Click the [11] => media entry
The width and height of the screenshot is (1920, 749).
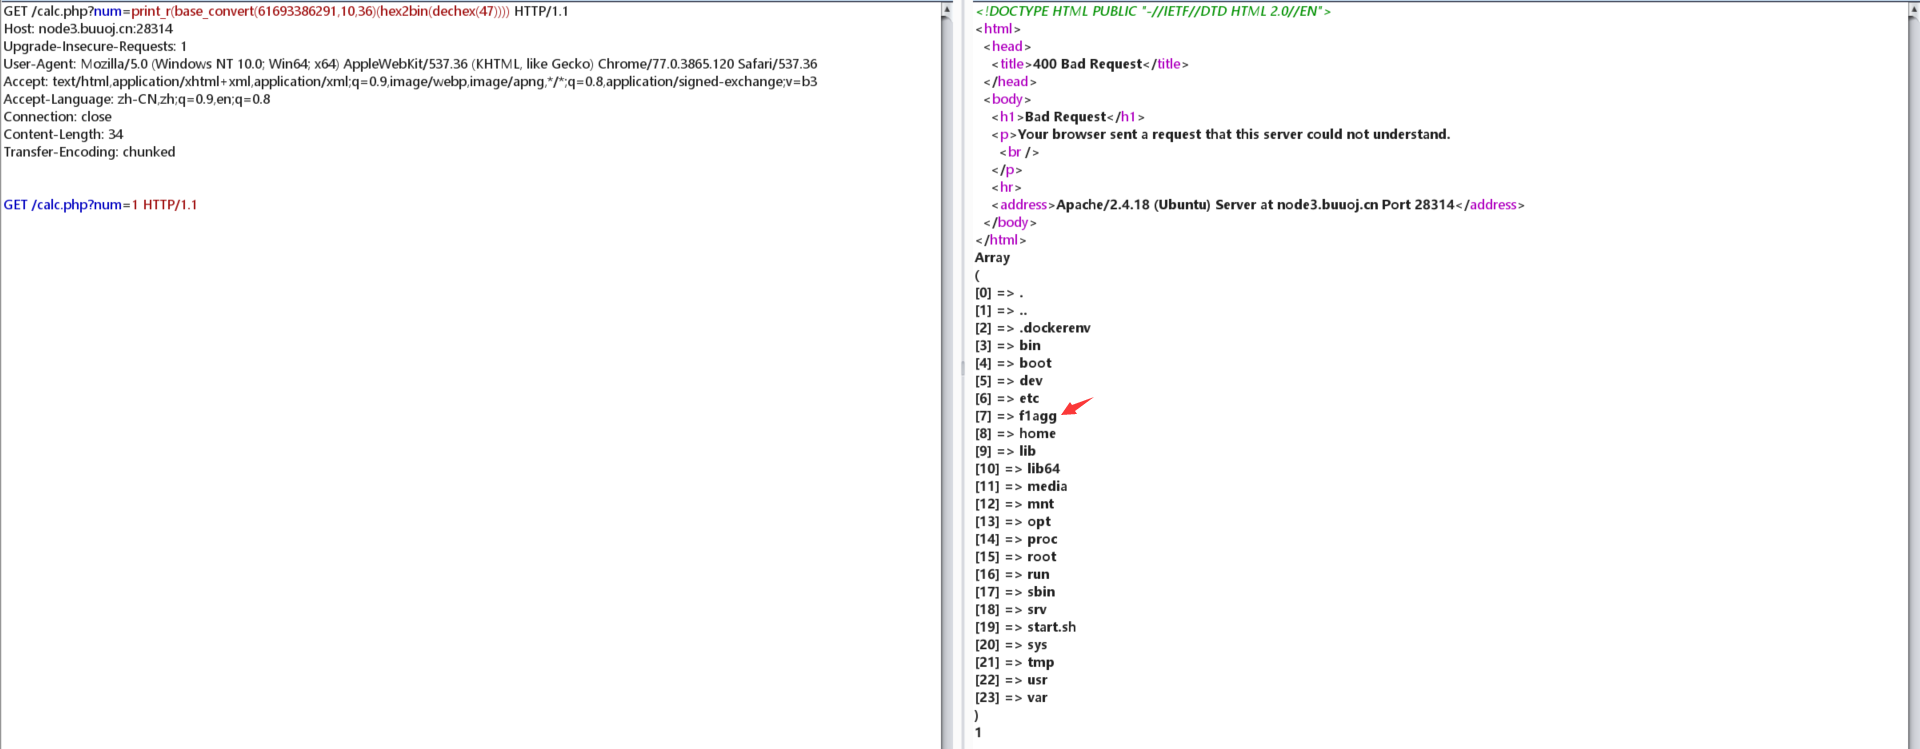tap(1021, 487)
